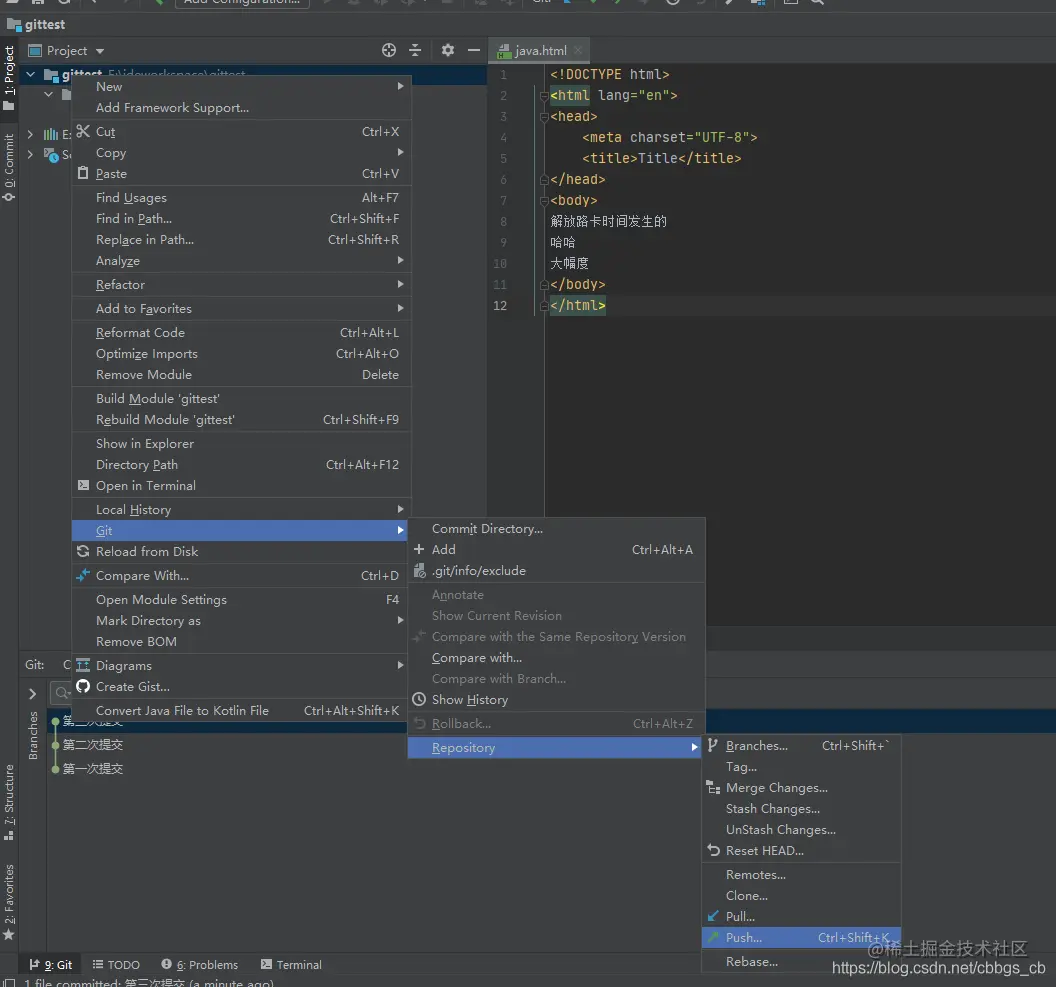
Task: Expand the Scratches tree node
Action: pyautogui.click(x=30, y=154)
